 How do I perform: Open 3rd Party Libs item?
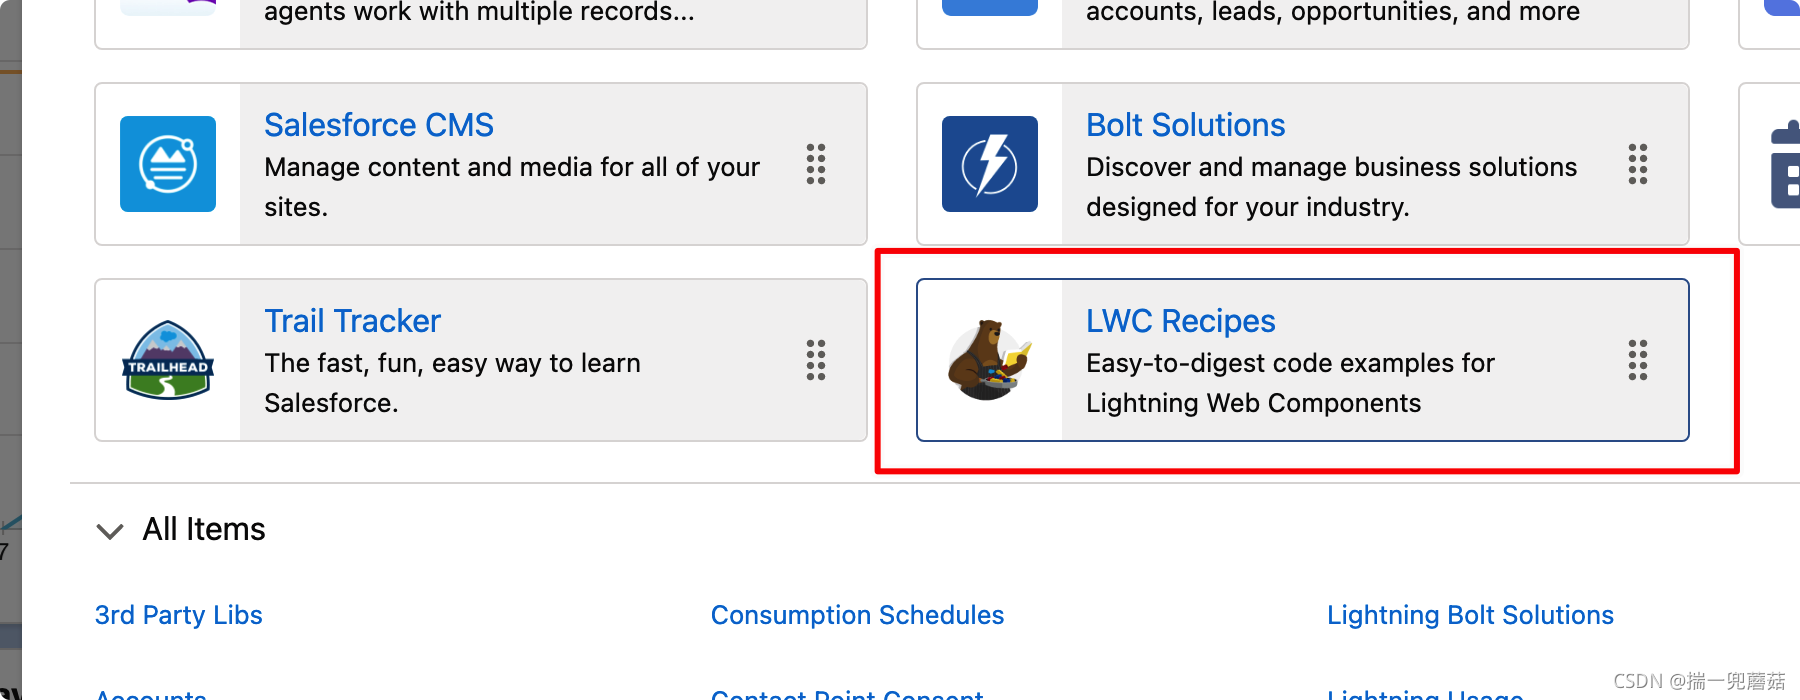tap(178, 614)
